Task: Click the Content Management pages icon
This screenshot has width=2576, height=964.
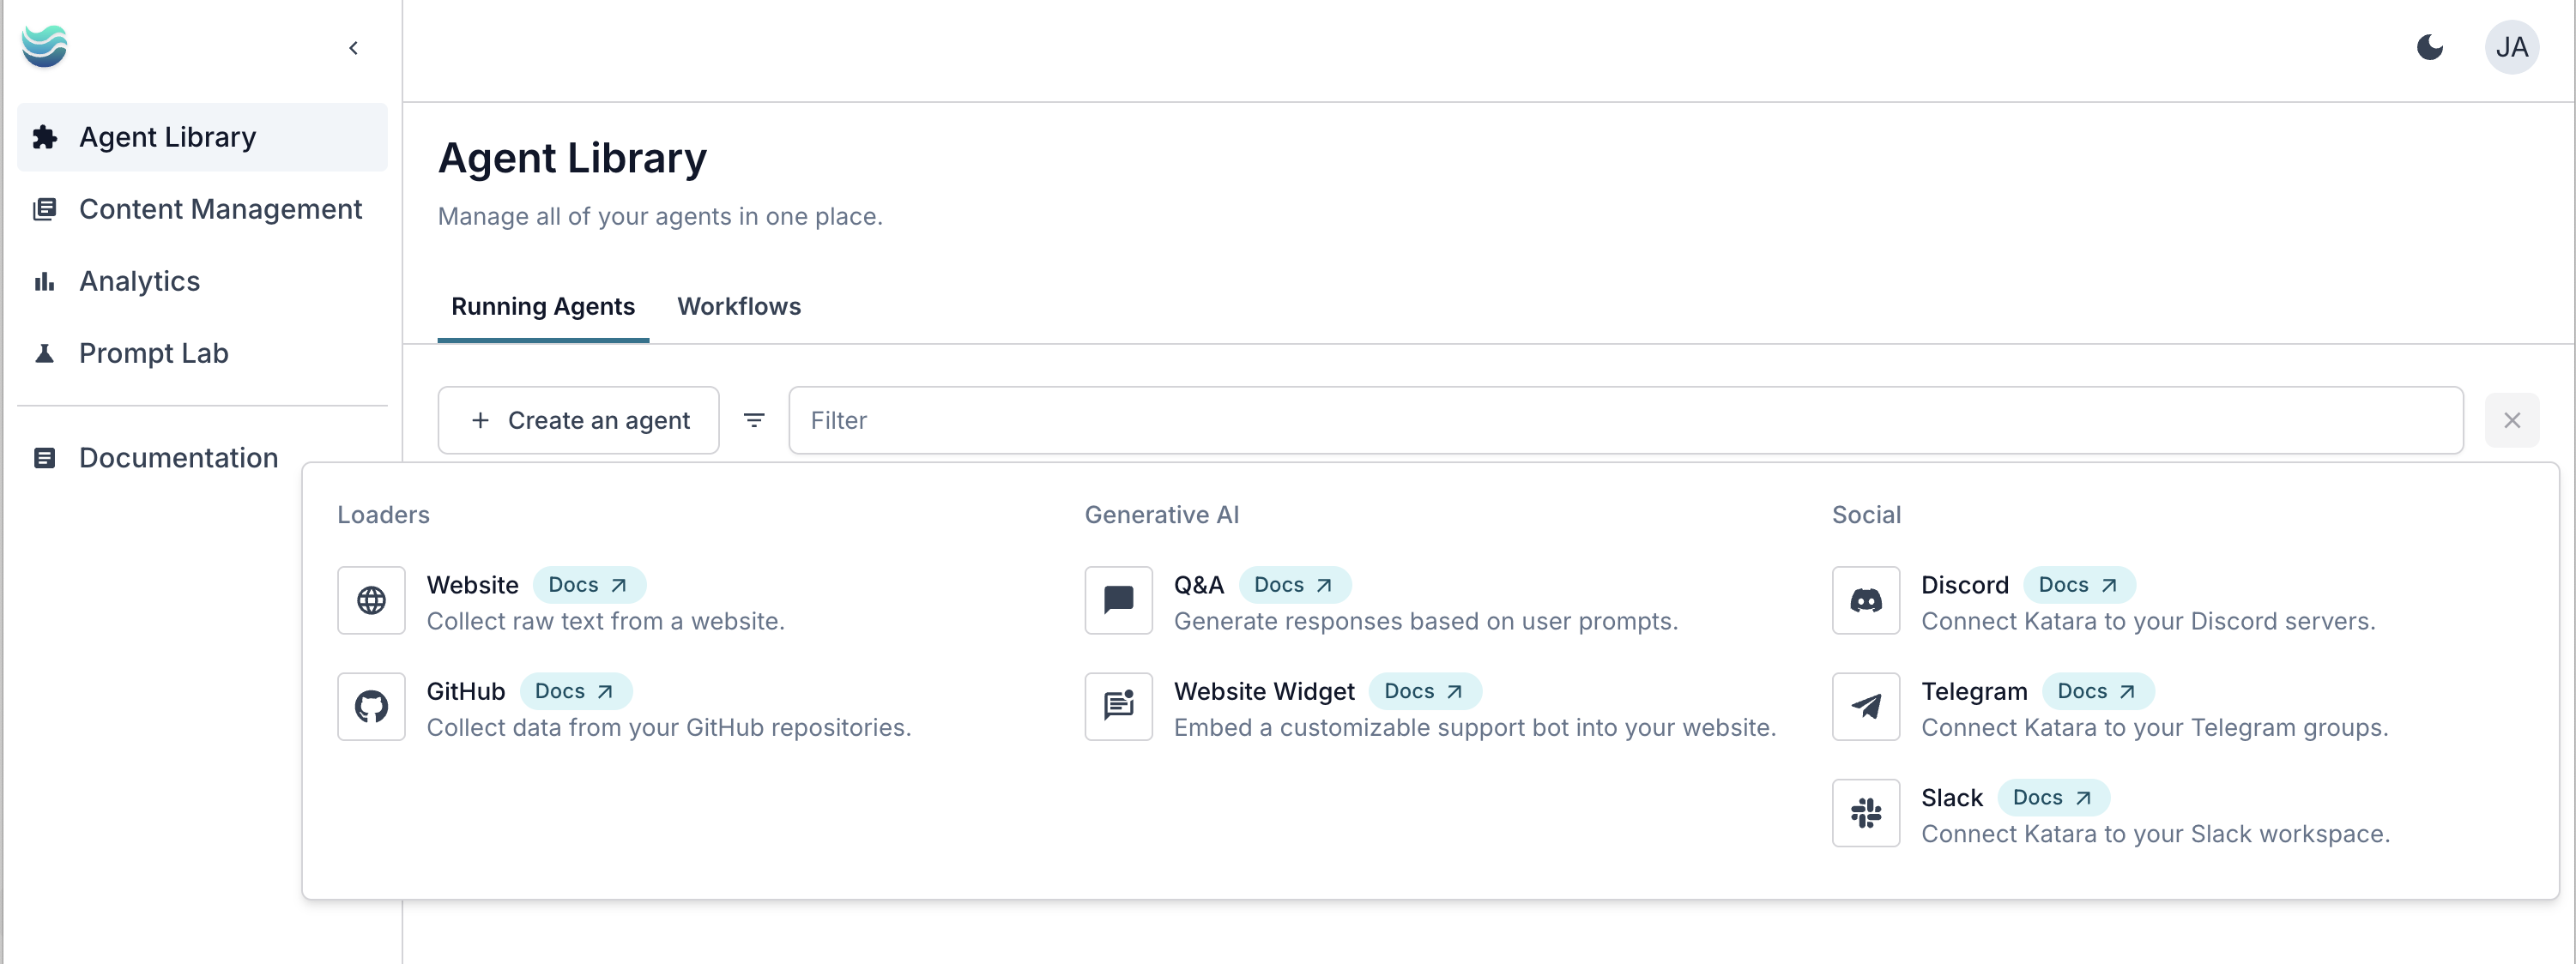Action: click(44, 209)
